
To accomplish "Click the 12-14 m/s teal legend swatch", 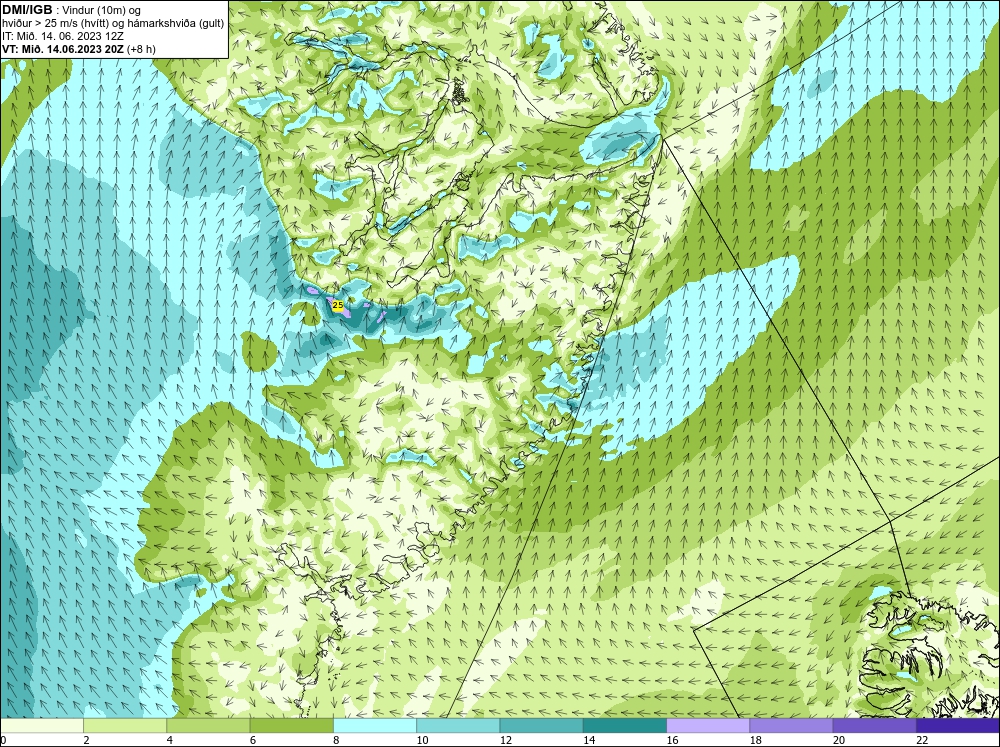I will [x=541, y=726].
